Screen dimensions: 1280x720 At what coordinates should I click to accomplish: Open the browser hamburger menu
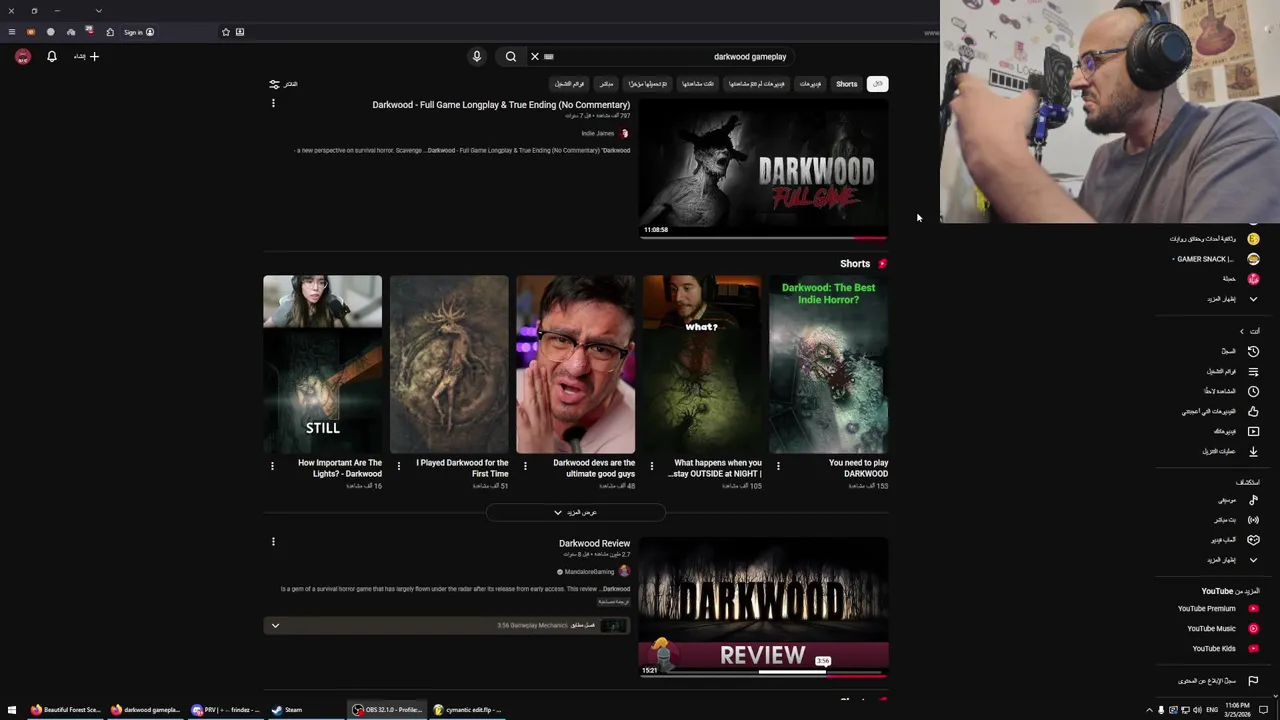click(12, 32)
